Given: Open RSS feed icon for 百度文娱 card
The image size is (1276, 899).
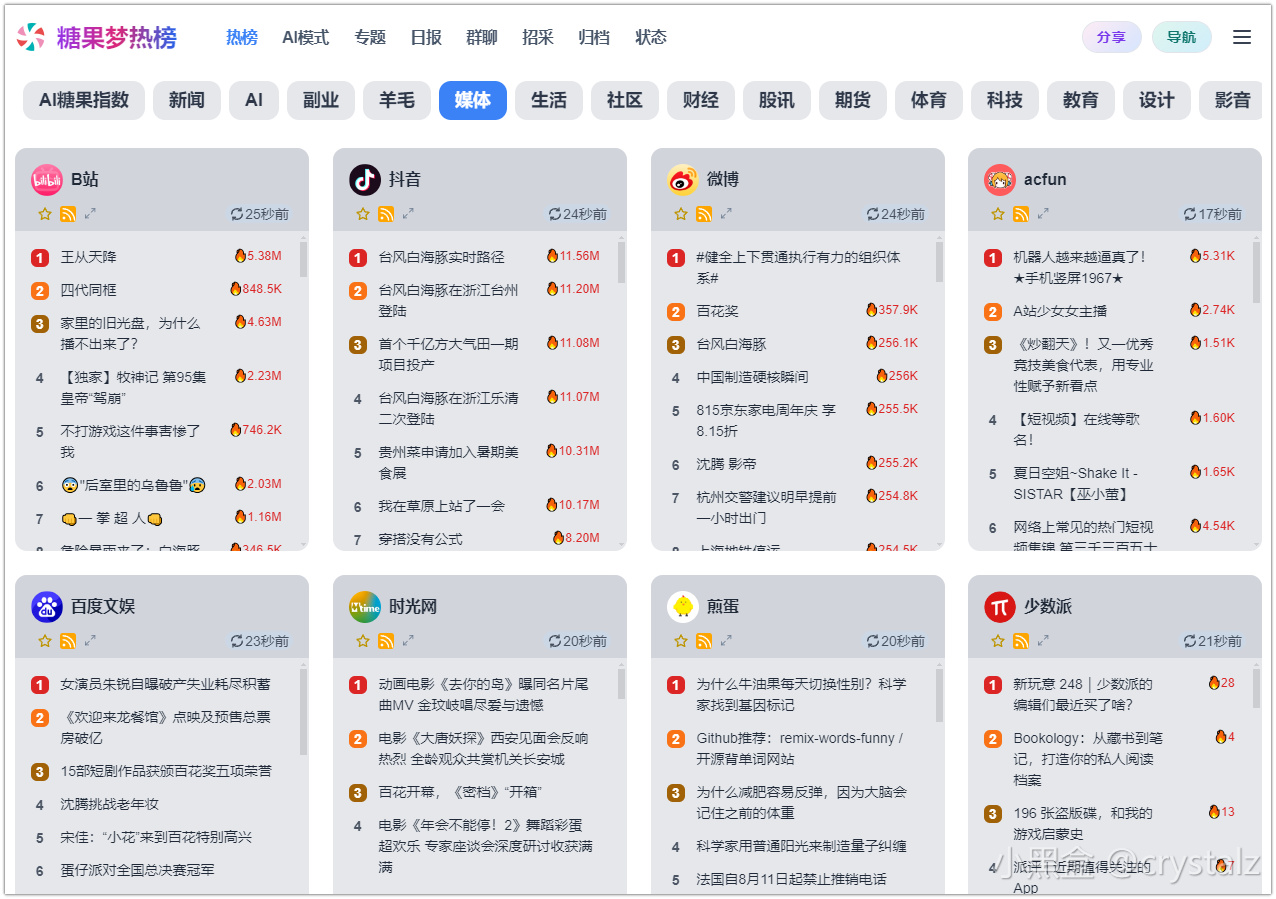Looking at the screenshot, I should coord(68,641).
